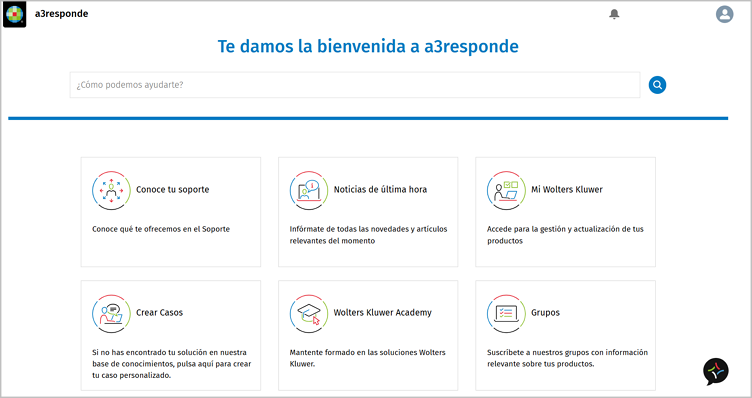Click the blue search magnifier button
This screenshot has width=752, height=398.
click(x=657, y=85)
